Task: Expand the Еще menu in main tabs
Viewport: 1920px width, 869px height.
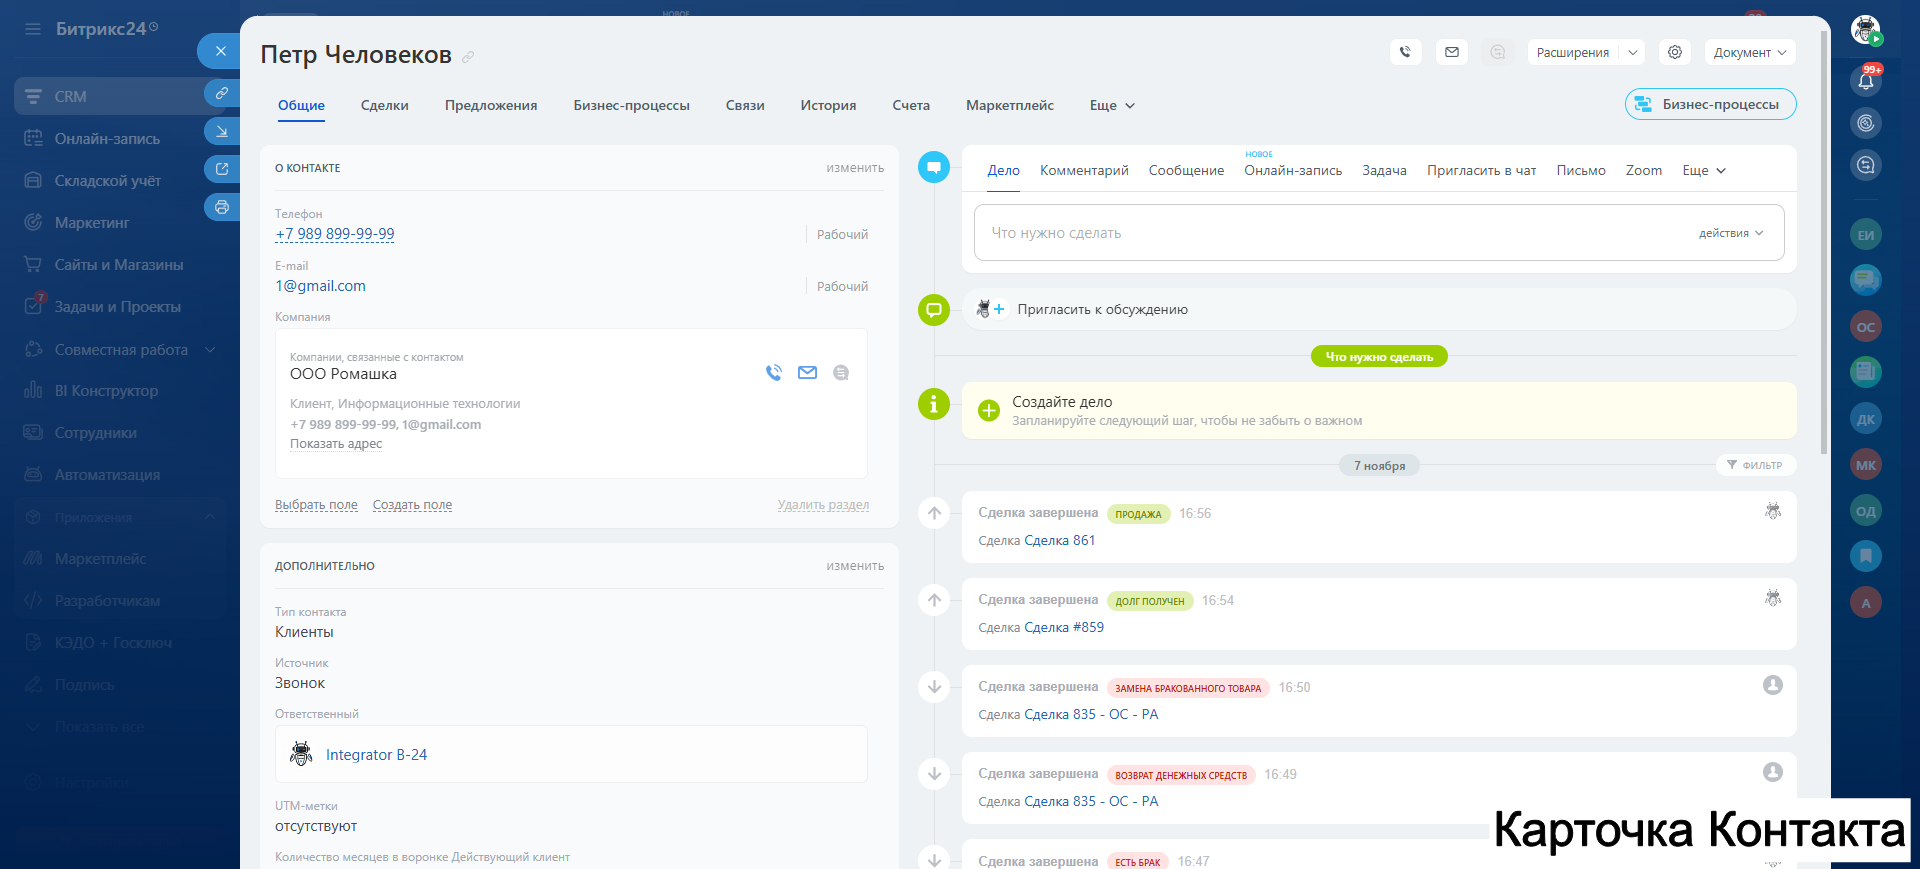Action: [x=1112, y=105]
